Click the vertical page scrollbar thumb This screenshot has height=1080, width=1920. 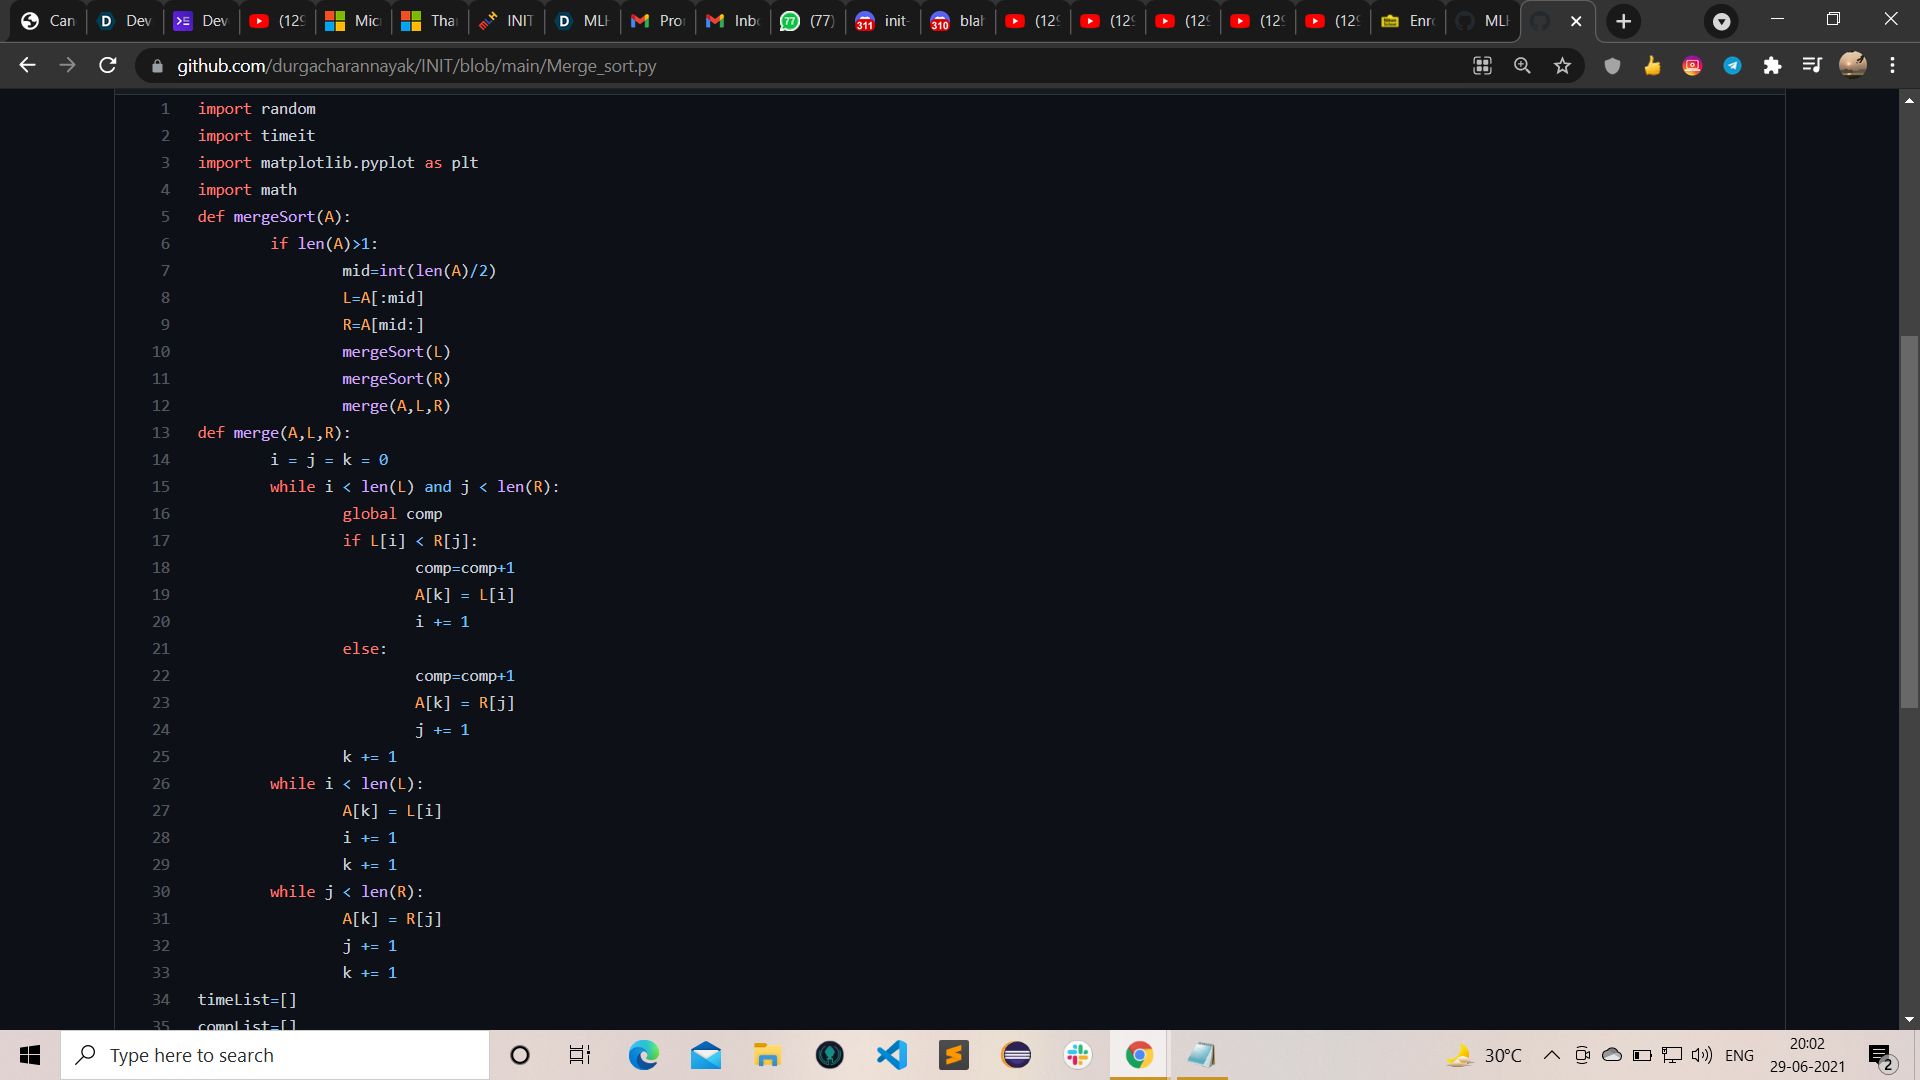1909,520
